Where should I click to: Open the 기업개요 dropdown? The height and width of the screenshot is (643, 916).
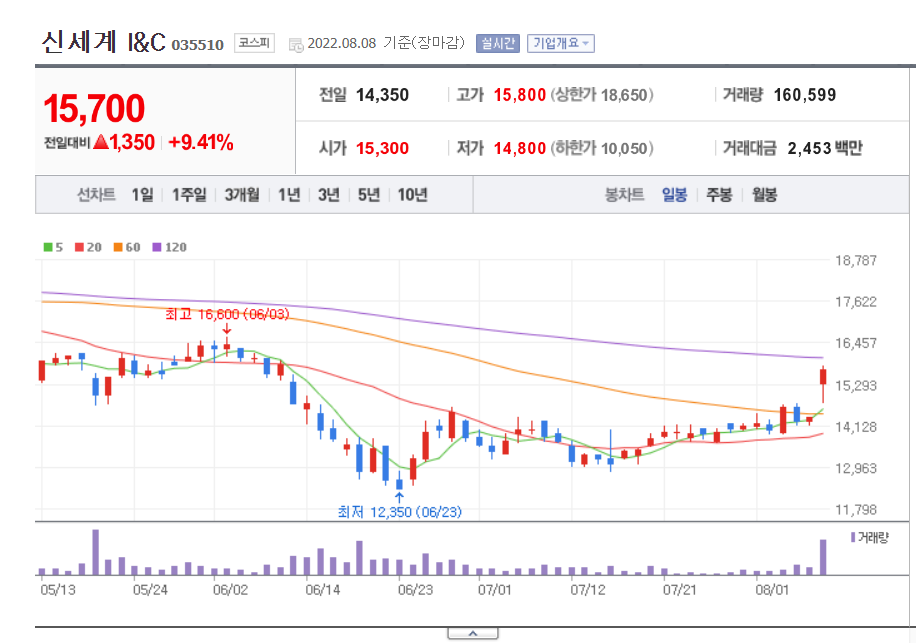(561, 43)
